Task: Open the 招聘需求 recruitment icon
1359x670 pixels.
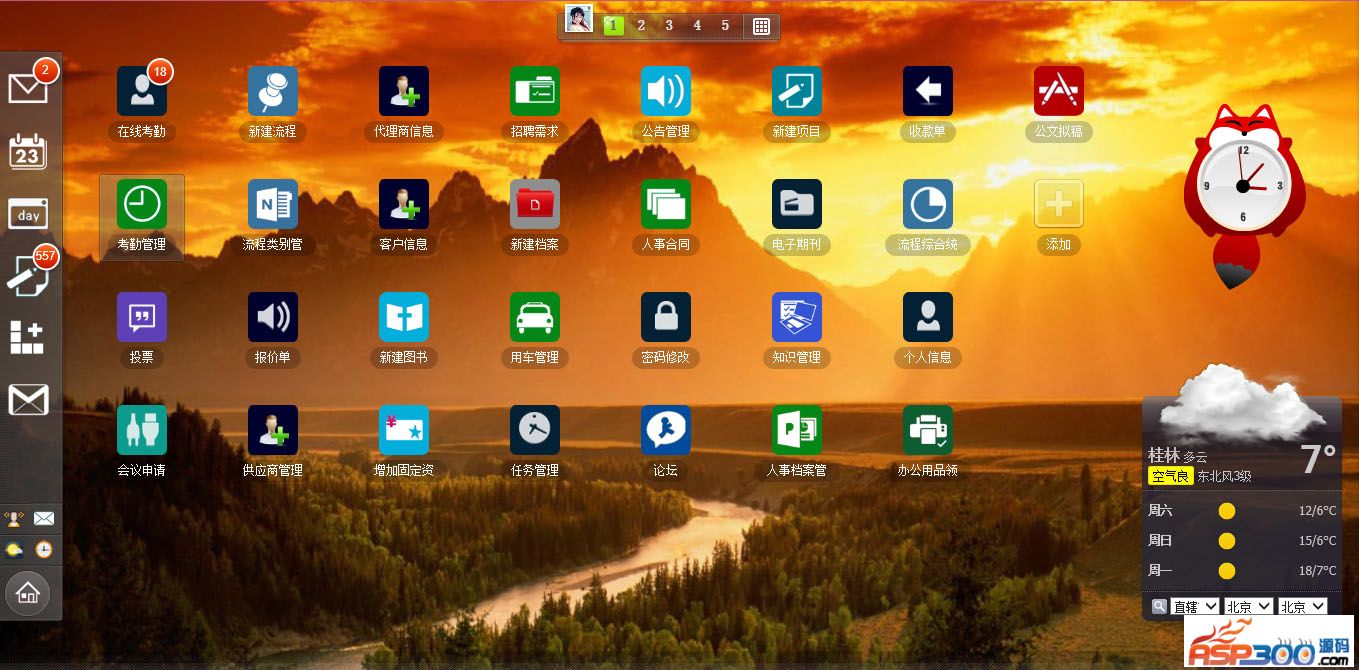Action: pos(535,91)
